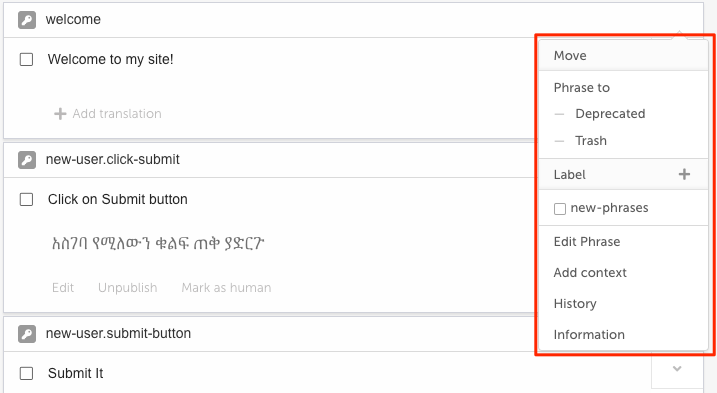Click the plus icon beside Label
Image resolution: width=717 pixels, height=393 pixels.
(684, 174)
